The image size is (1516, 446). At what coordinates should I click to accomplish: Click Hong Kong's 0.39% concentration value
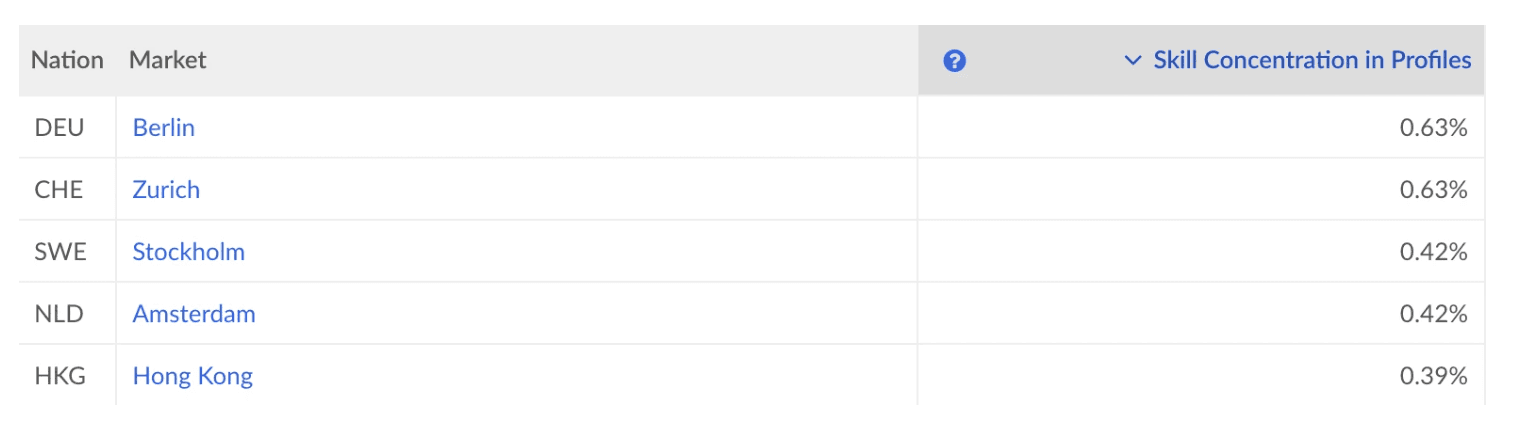click(x=1433, y=376)
